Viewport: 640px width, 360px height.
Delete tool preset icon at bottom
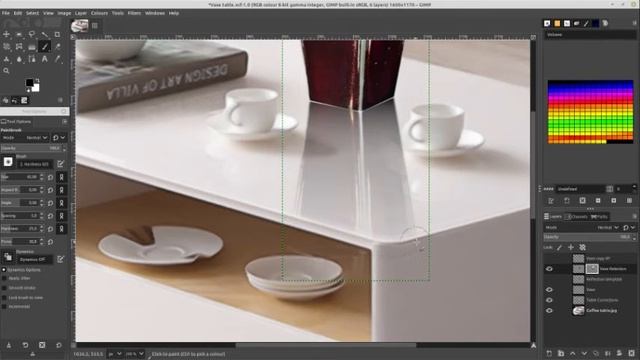42,345
